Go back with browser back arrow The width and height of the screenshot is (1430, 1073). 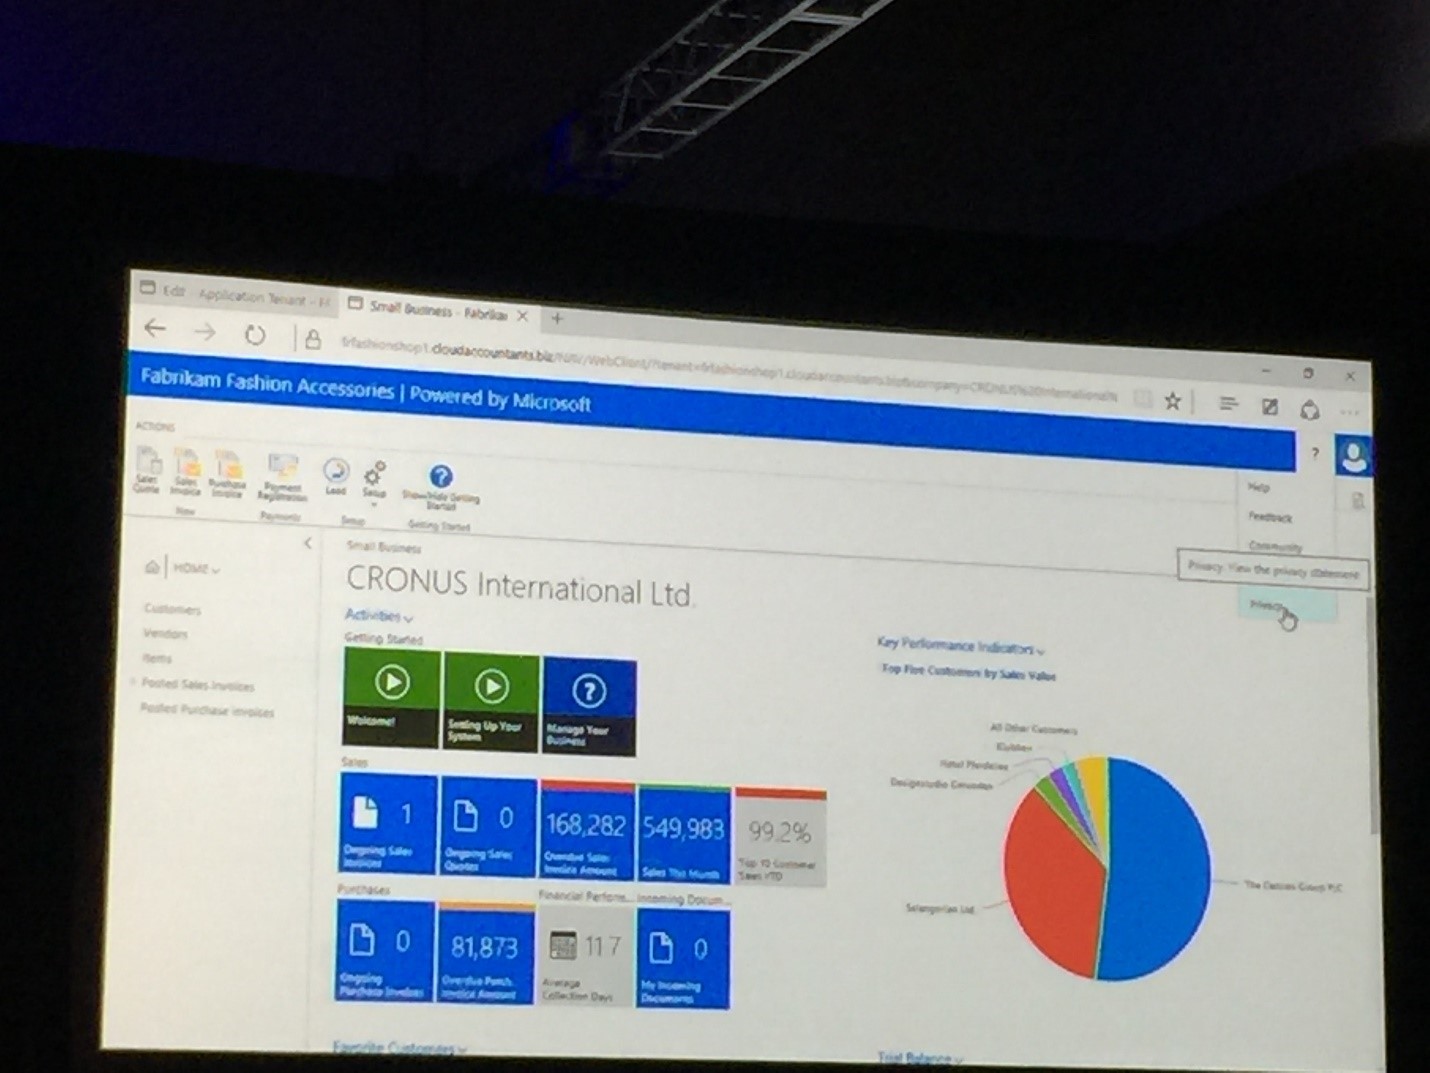[154, 328]
